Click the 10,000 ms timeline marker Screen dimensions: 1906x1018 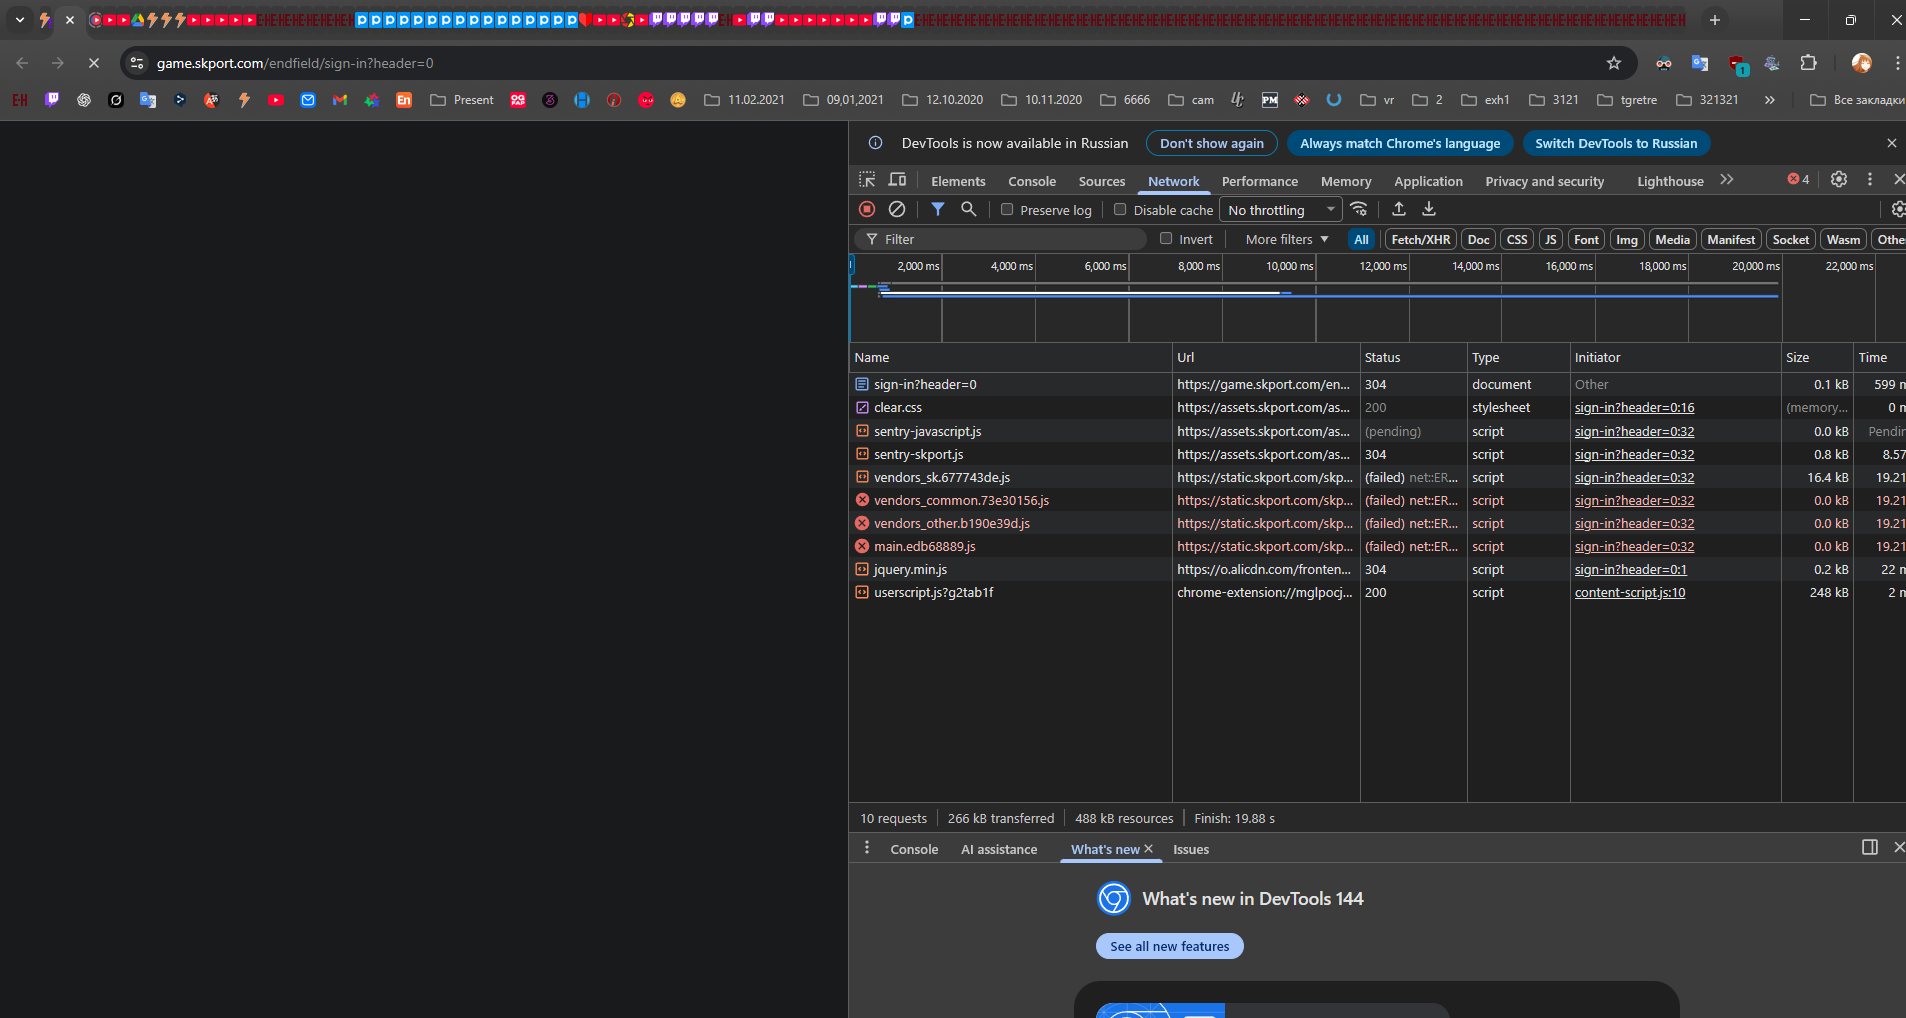pyautogui.click(x=1289, y=267)
